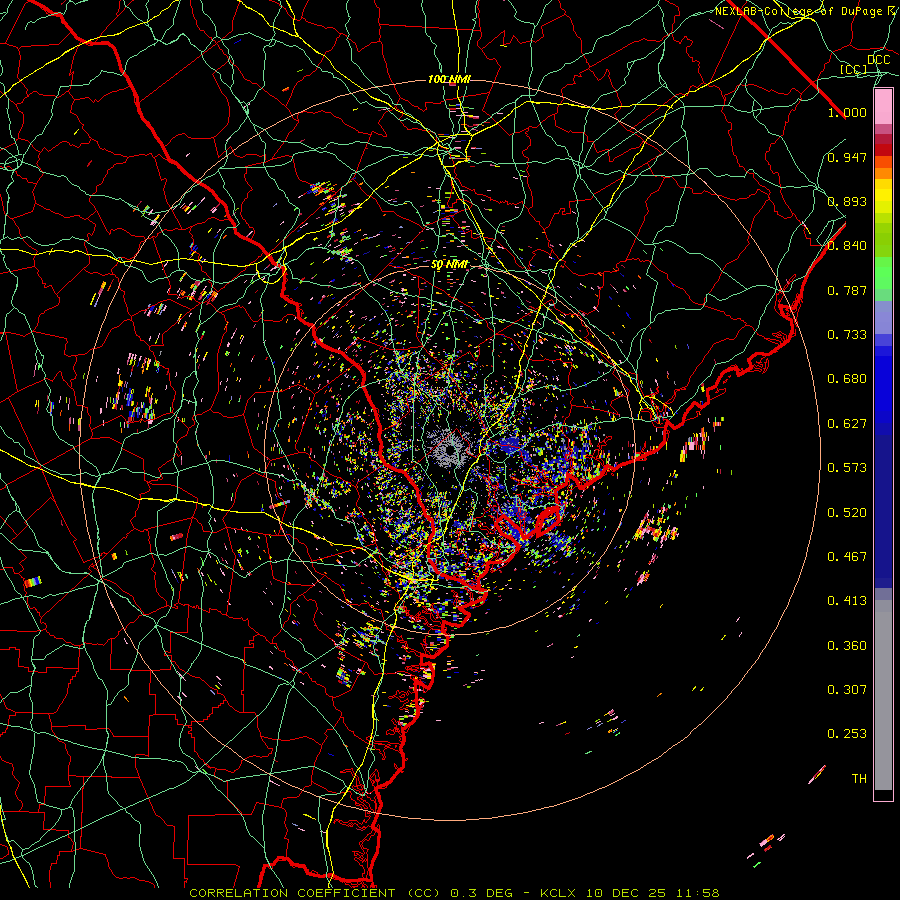Image resolution: width=900 pixels, height=900 pixels.
Task: Click the DCC label above the color bar
Action: click(x=878, y=60)
